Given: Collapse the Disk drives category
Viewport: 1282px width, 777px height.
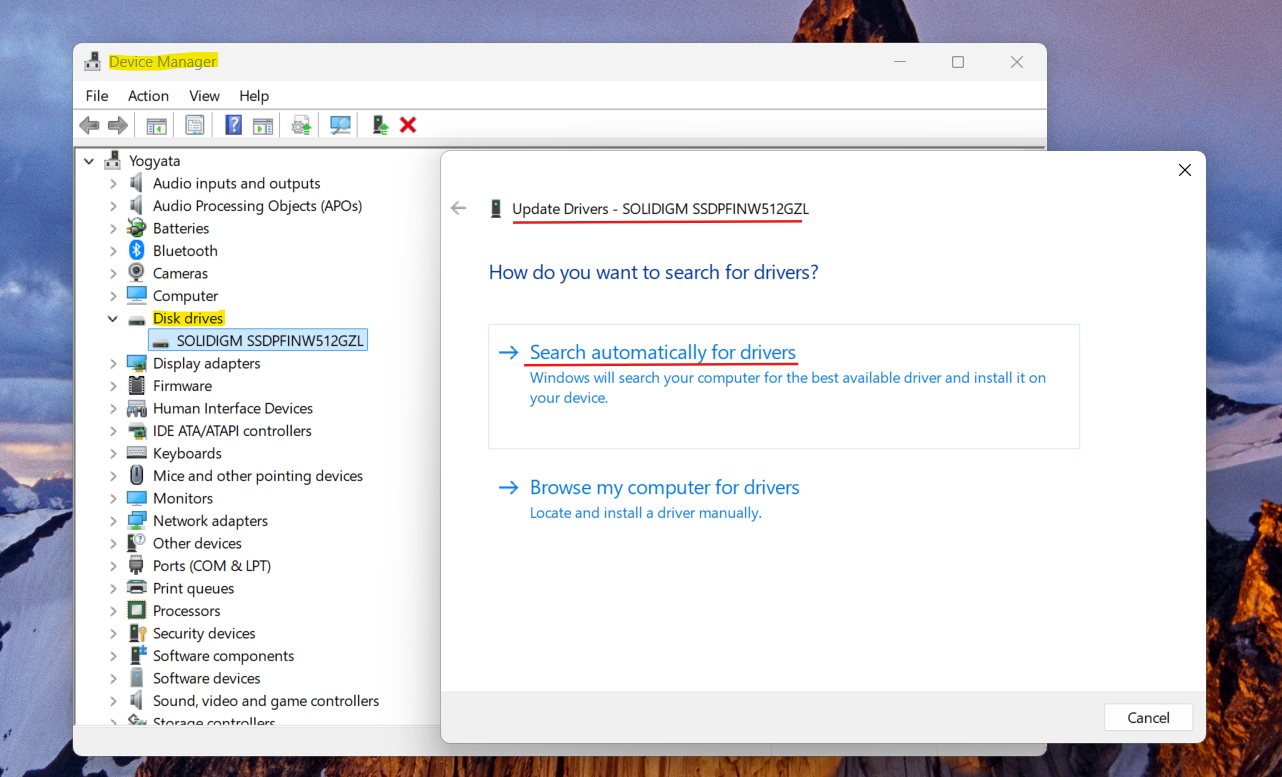Looking at the screenshot, I should (x=112, y=318).
